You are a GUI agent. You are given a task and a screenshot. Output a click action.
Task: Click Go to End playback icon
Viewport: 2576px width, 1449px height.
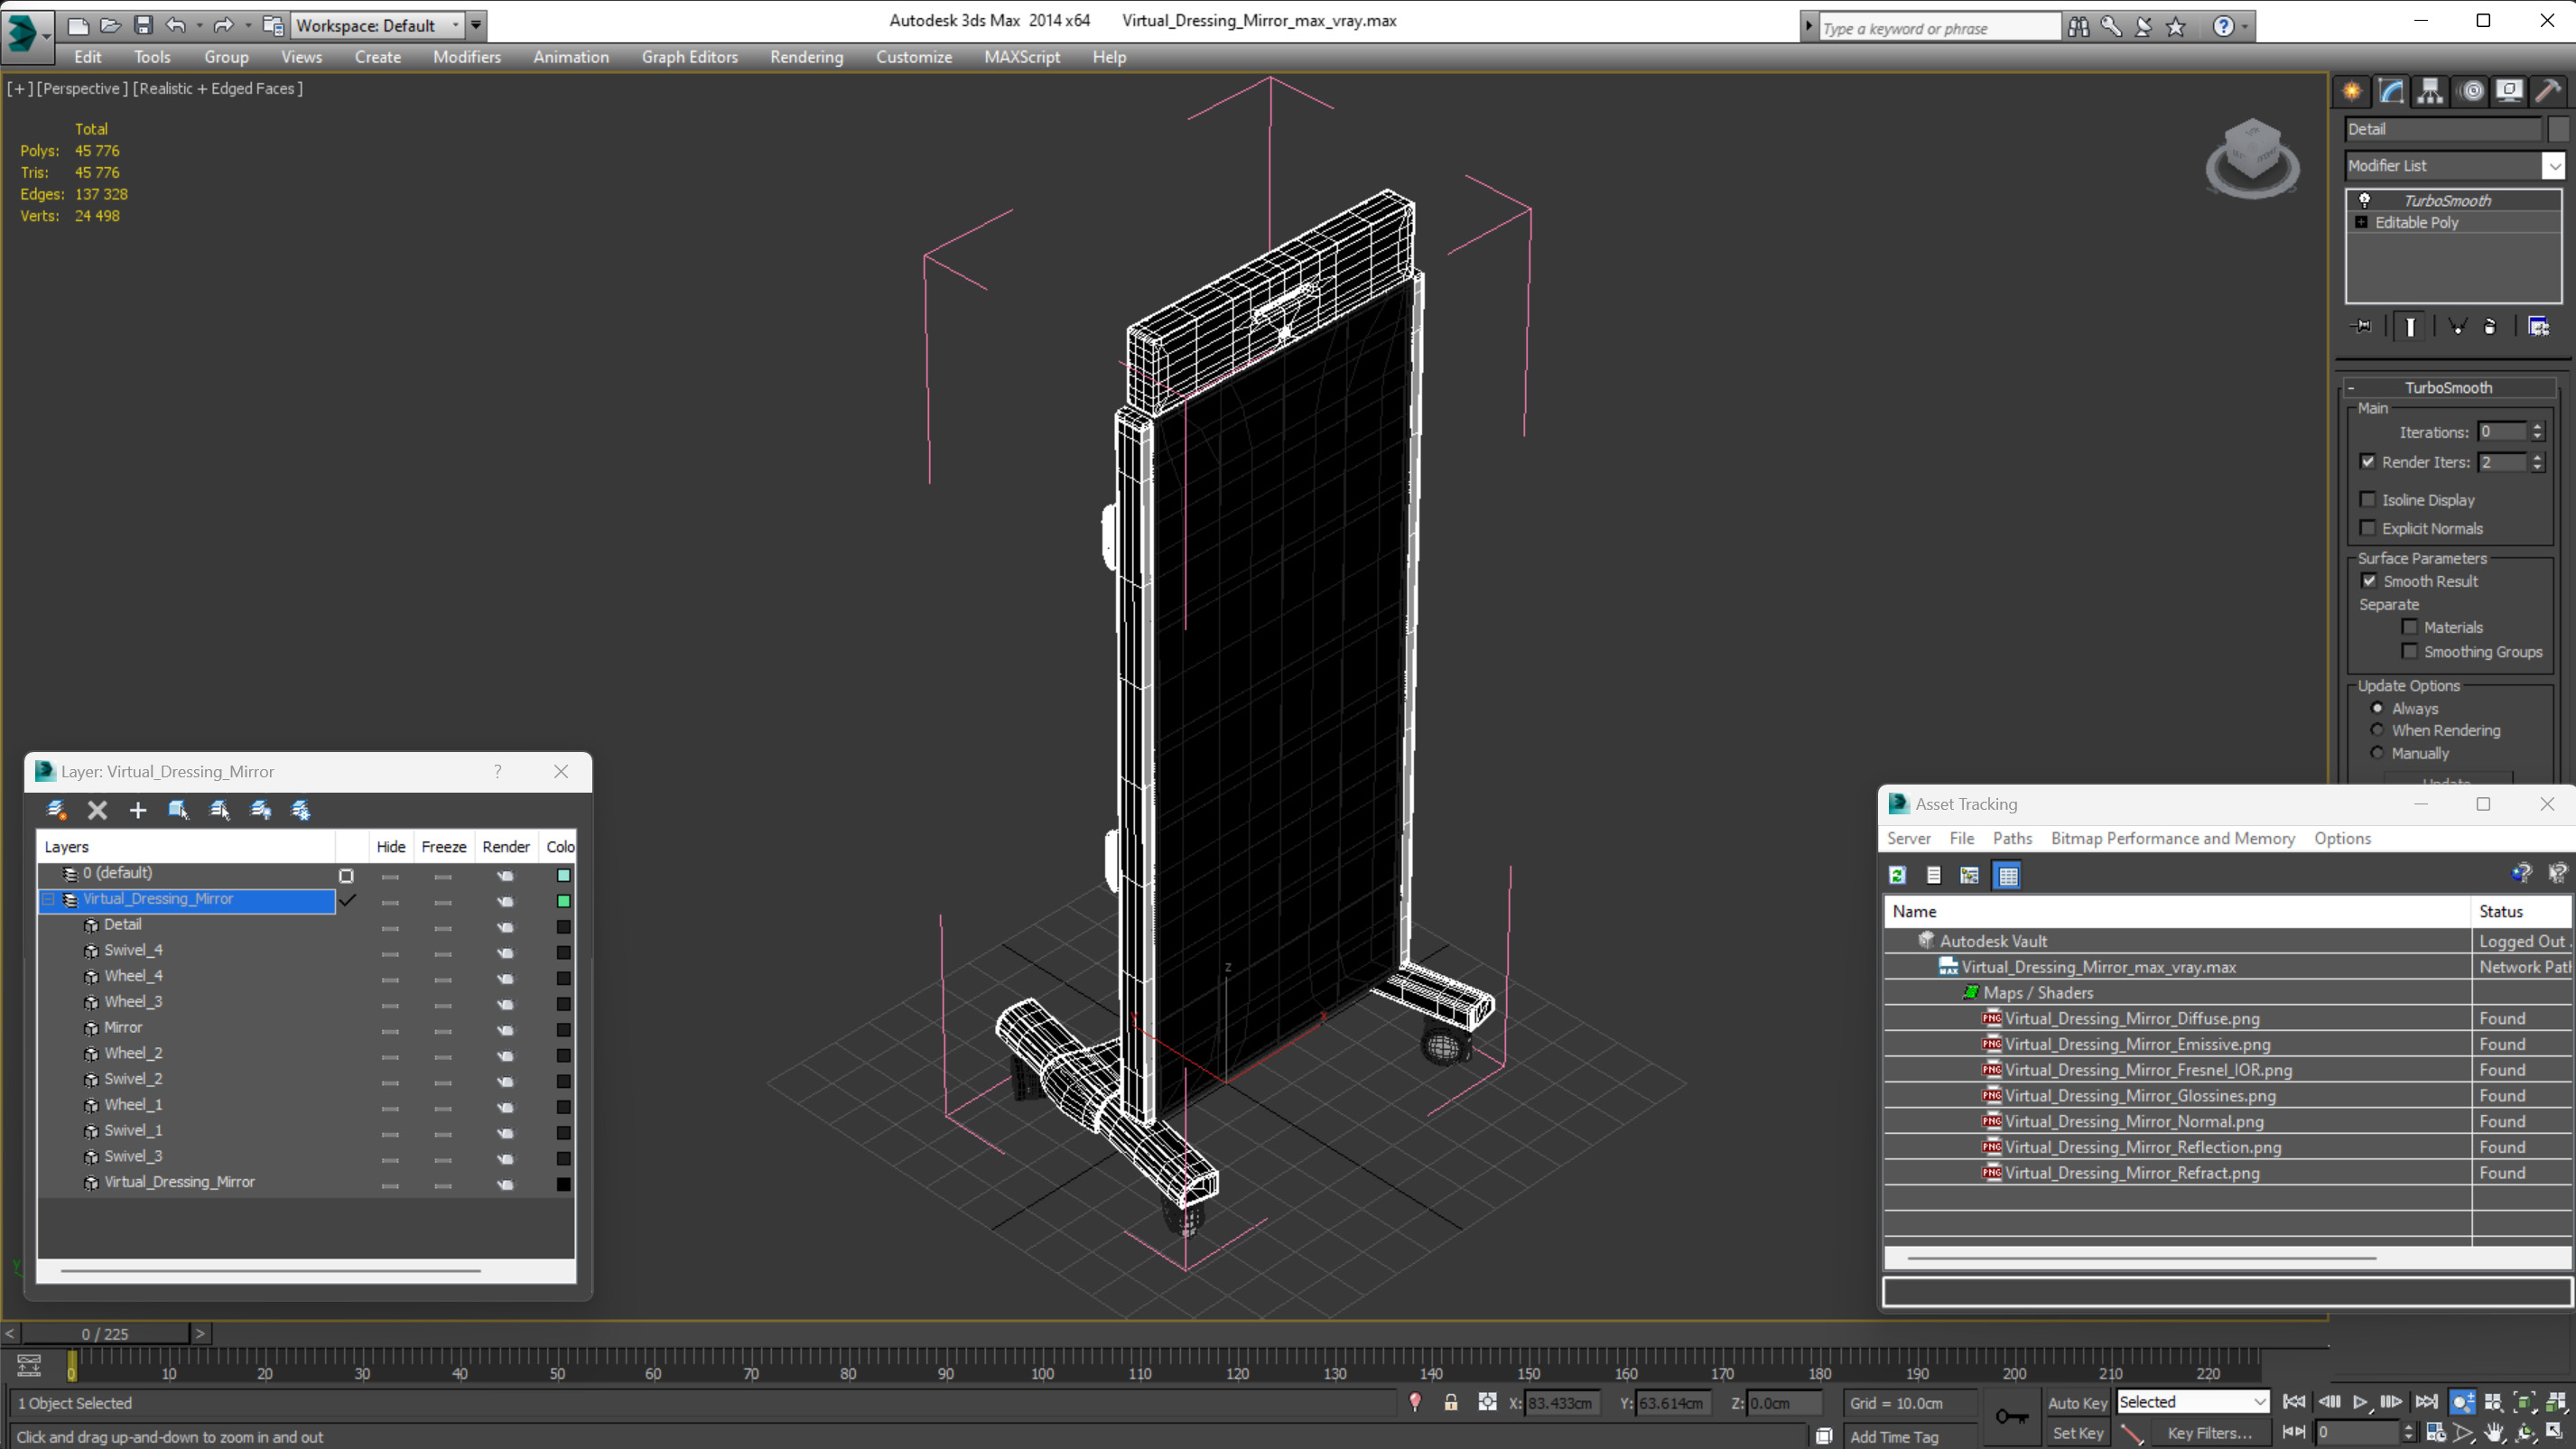(x=2426, y=1402)
